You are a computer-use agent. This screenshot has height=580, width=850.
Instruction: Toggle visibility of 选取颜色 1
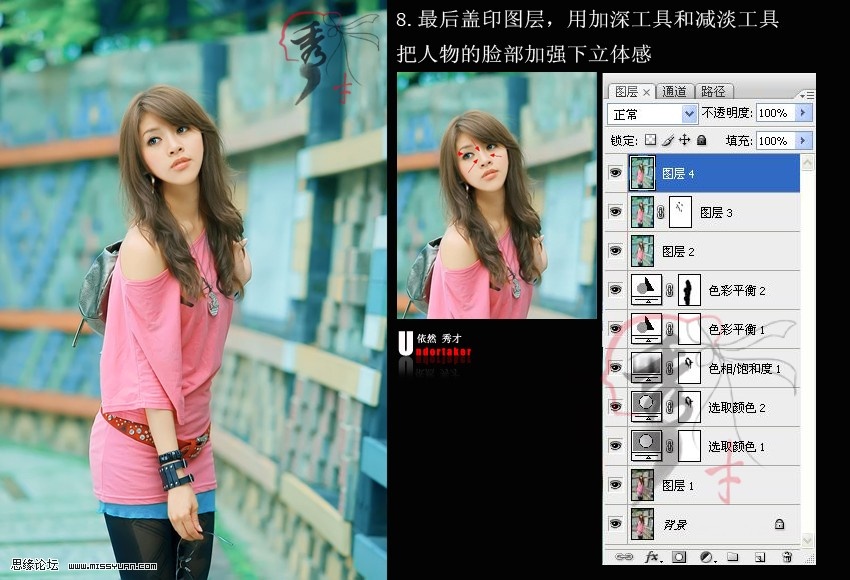(x=615, y=446)
